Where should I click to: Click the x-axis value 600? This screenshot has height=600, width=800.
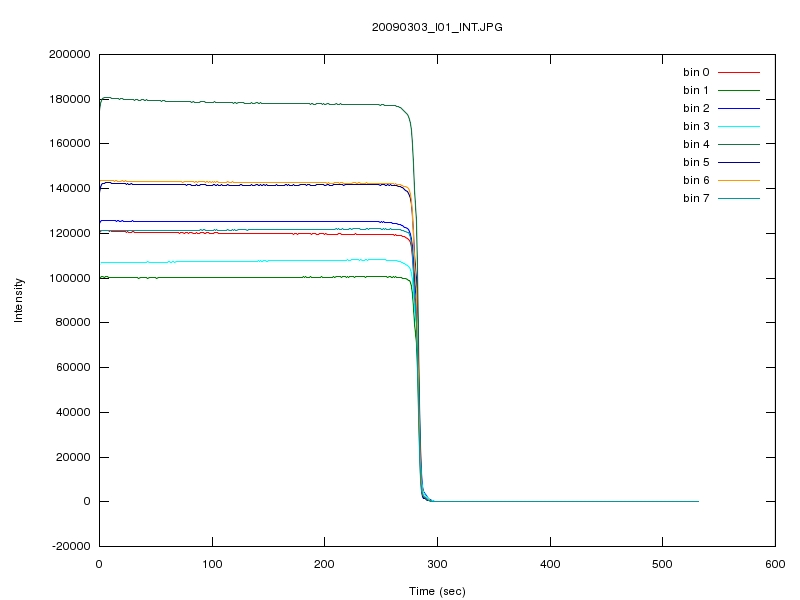point(775,564)
